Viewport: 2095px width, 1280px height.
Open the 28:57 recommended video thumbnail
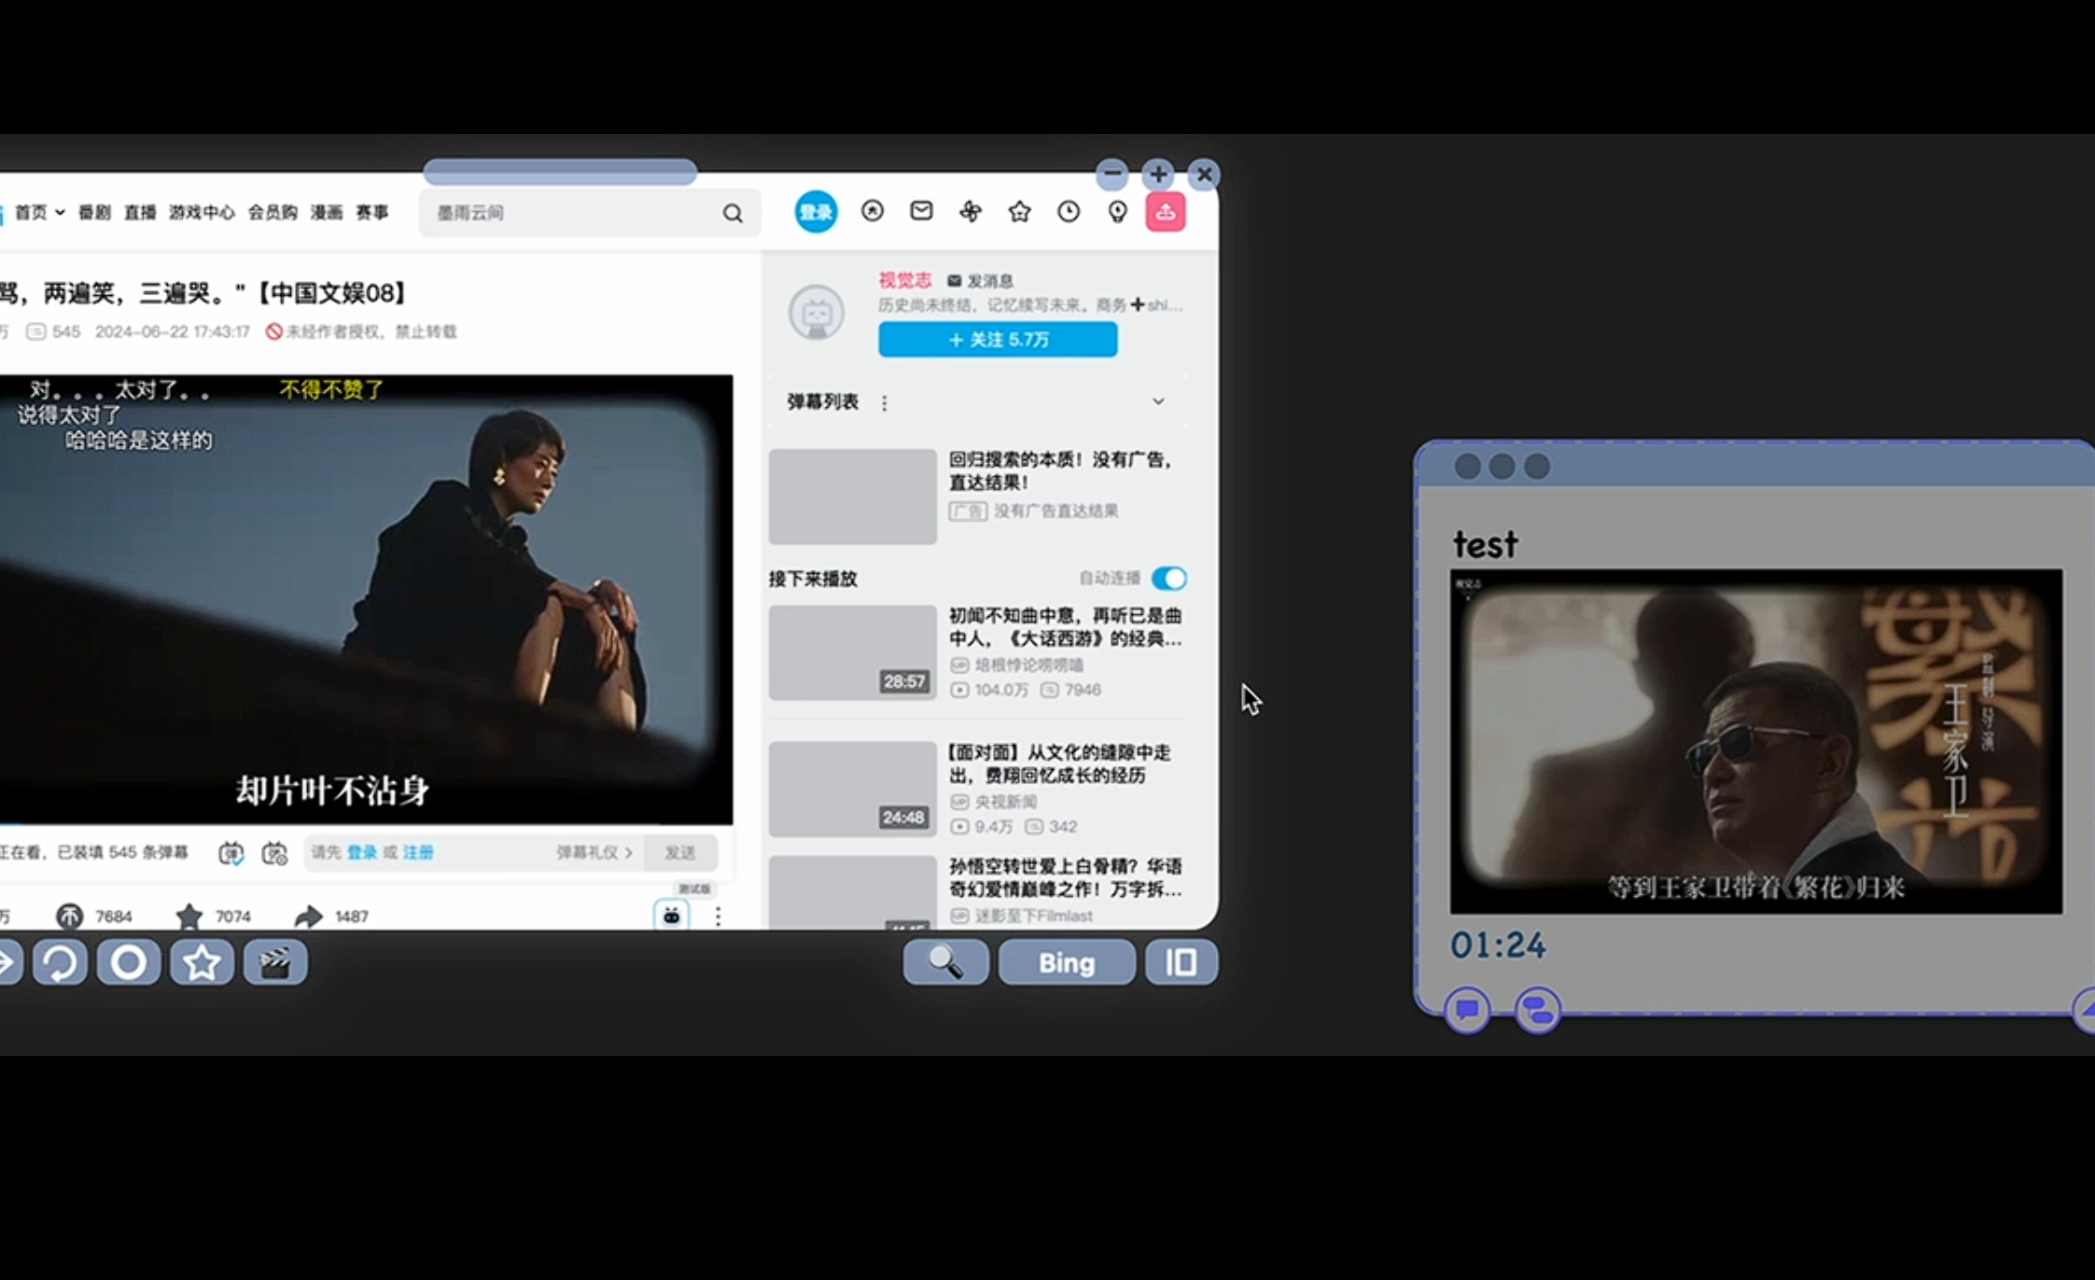point(852,652)
